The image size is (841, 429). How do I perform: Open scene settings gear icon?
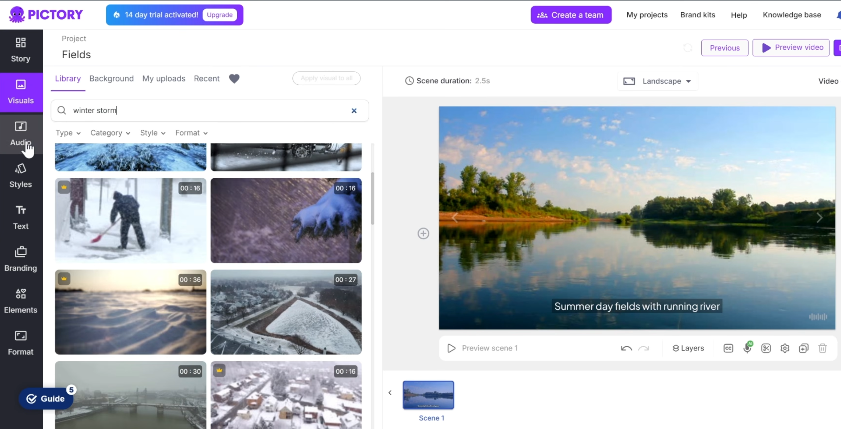785,349
